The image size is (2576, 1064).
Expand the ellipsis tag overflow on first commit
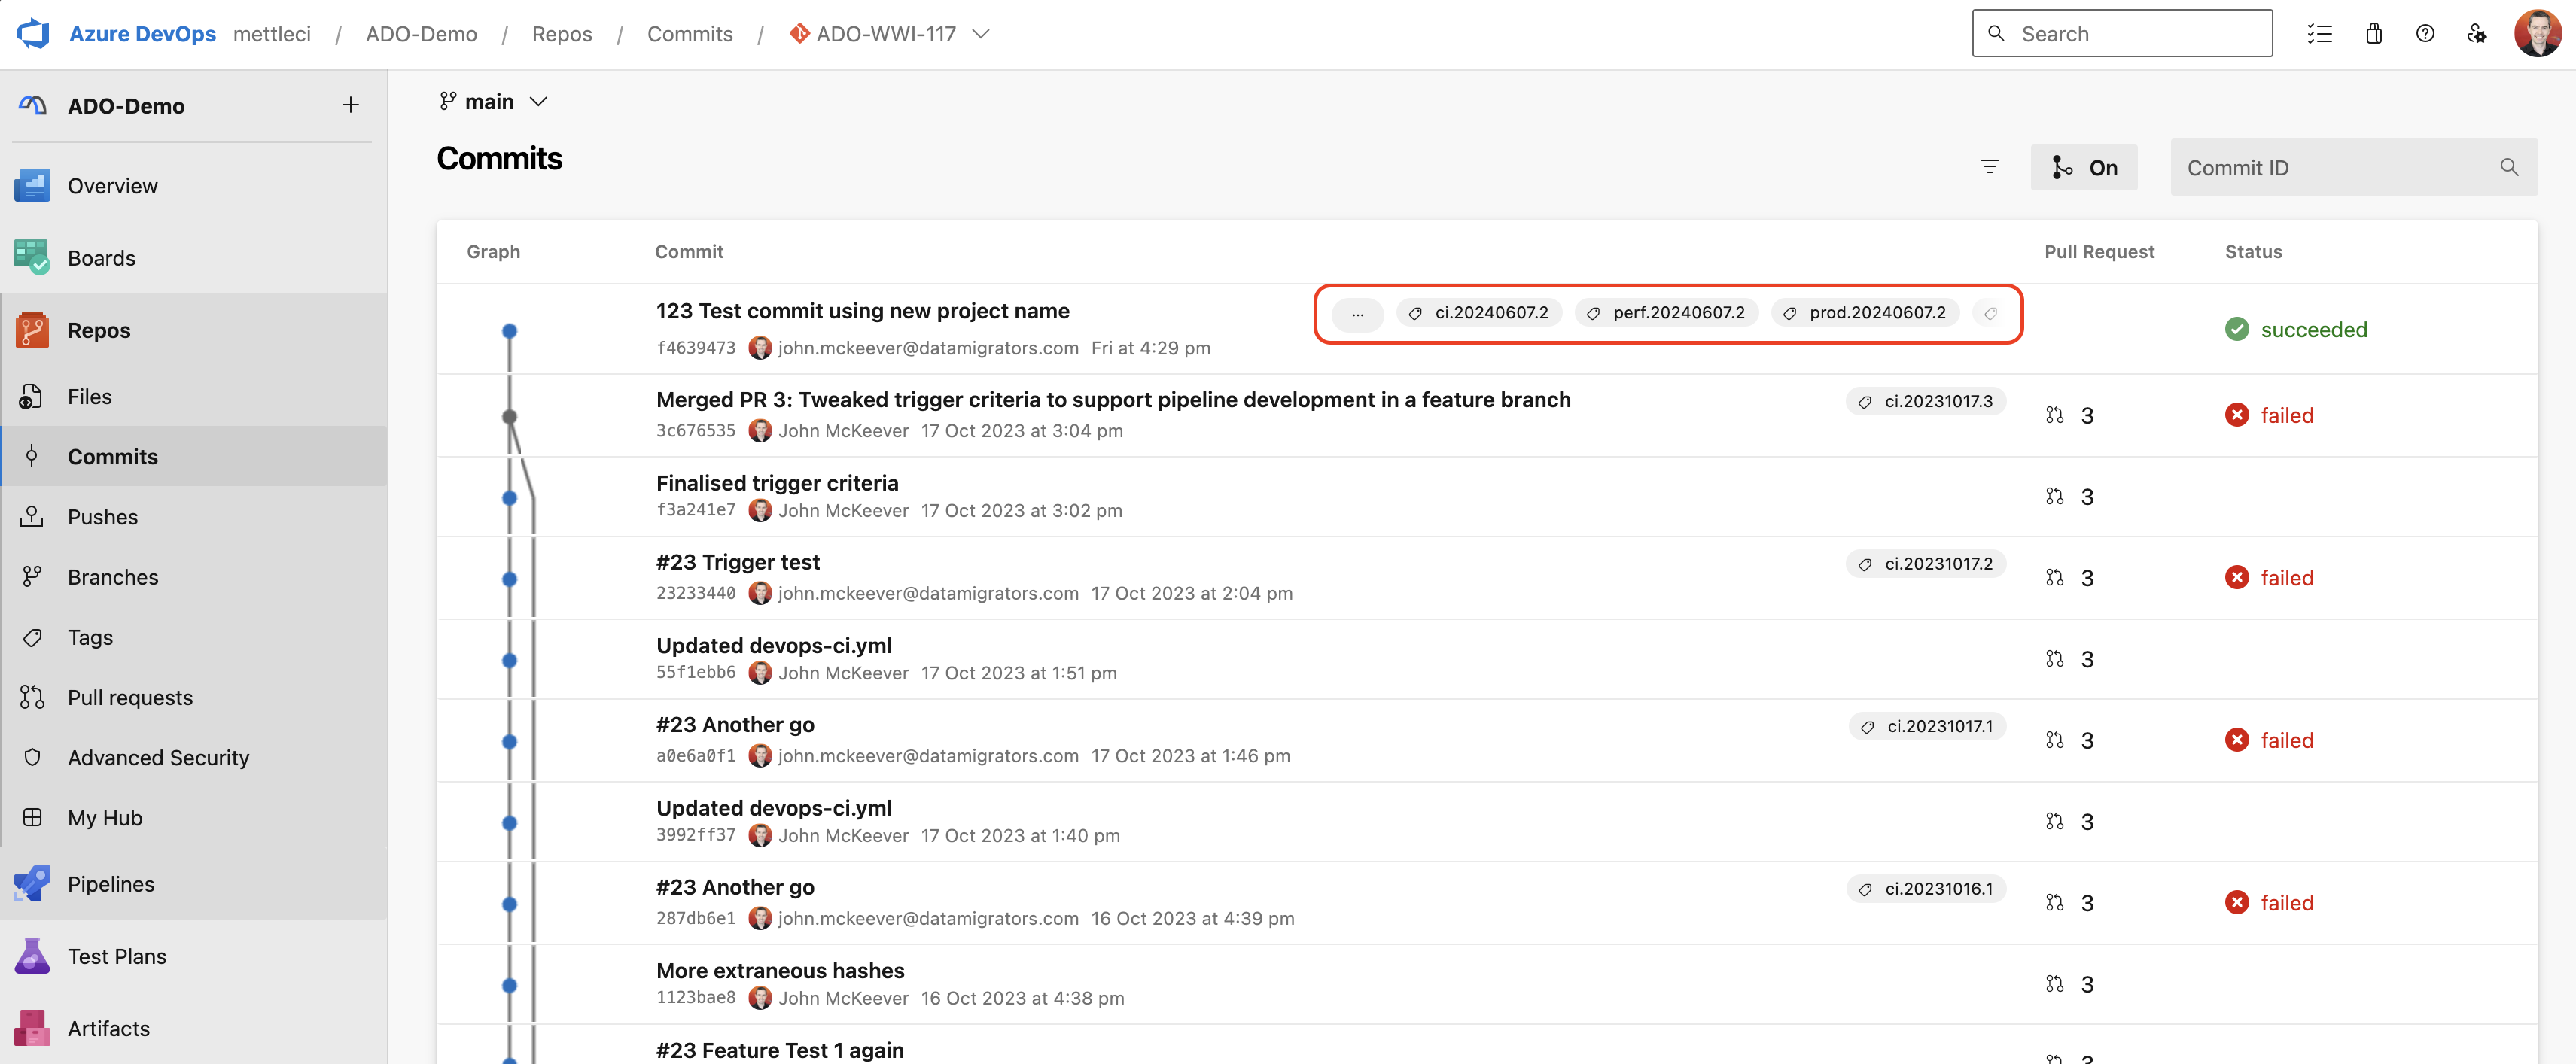pyautogui.click(x=1357, y=314)
